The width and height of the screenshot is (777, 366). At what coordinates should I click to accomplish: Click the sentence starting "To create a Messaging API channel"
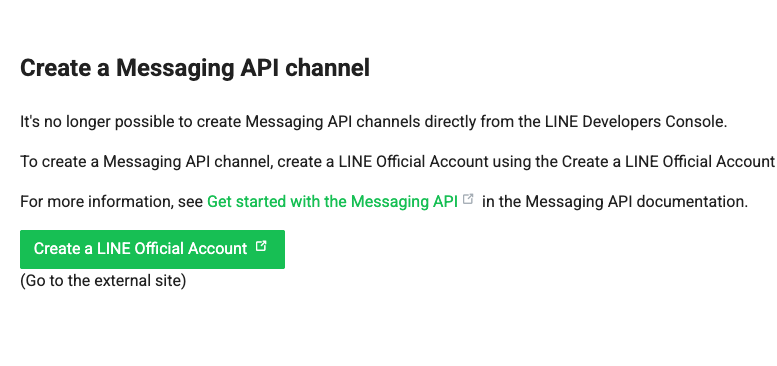398,161
